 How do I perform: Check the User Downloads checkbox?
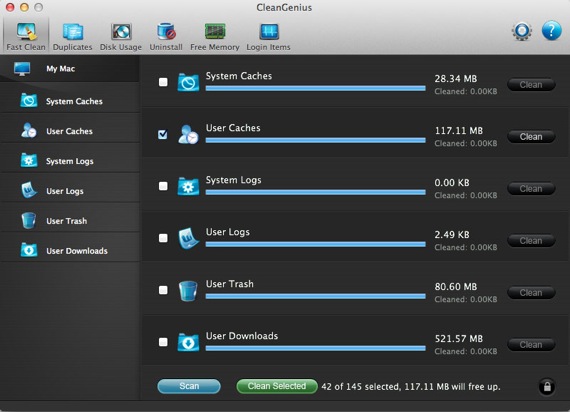click(x=163, y=342)
